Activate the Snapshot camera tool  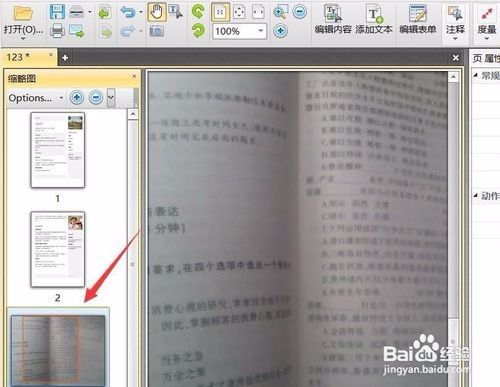click(156, 31)
